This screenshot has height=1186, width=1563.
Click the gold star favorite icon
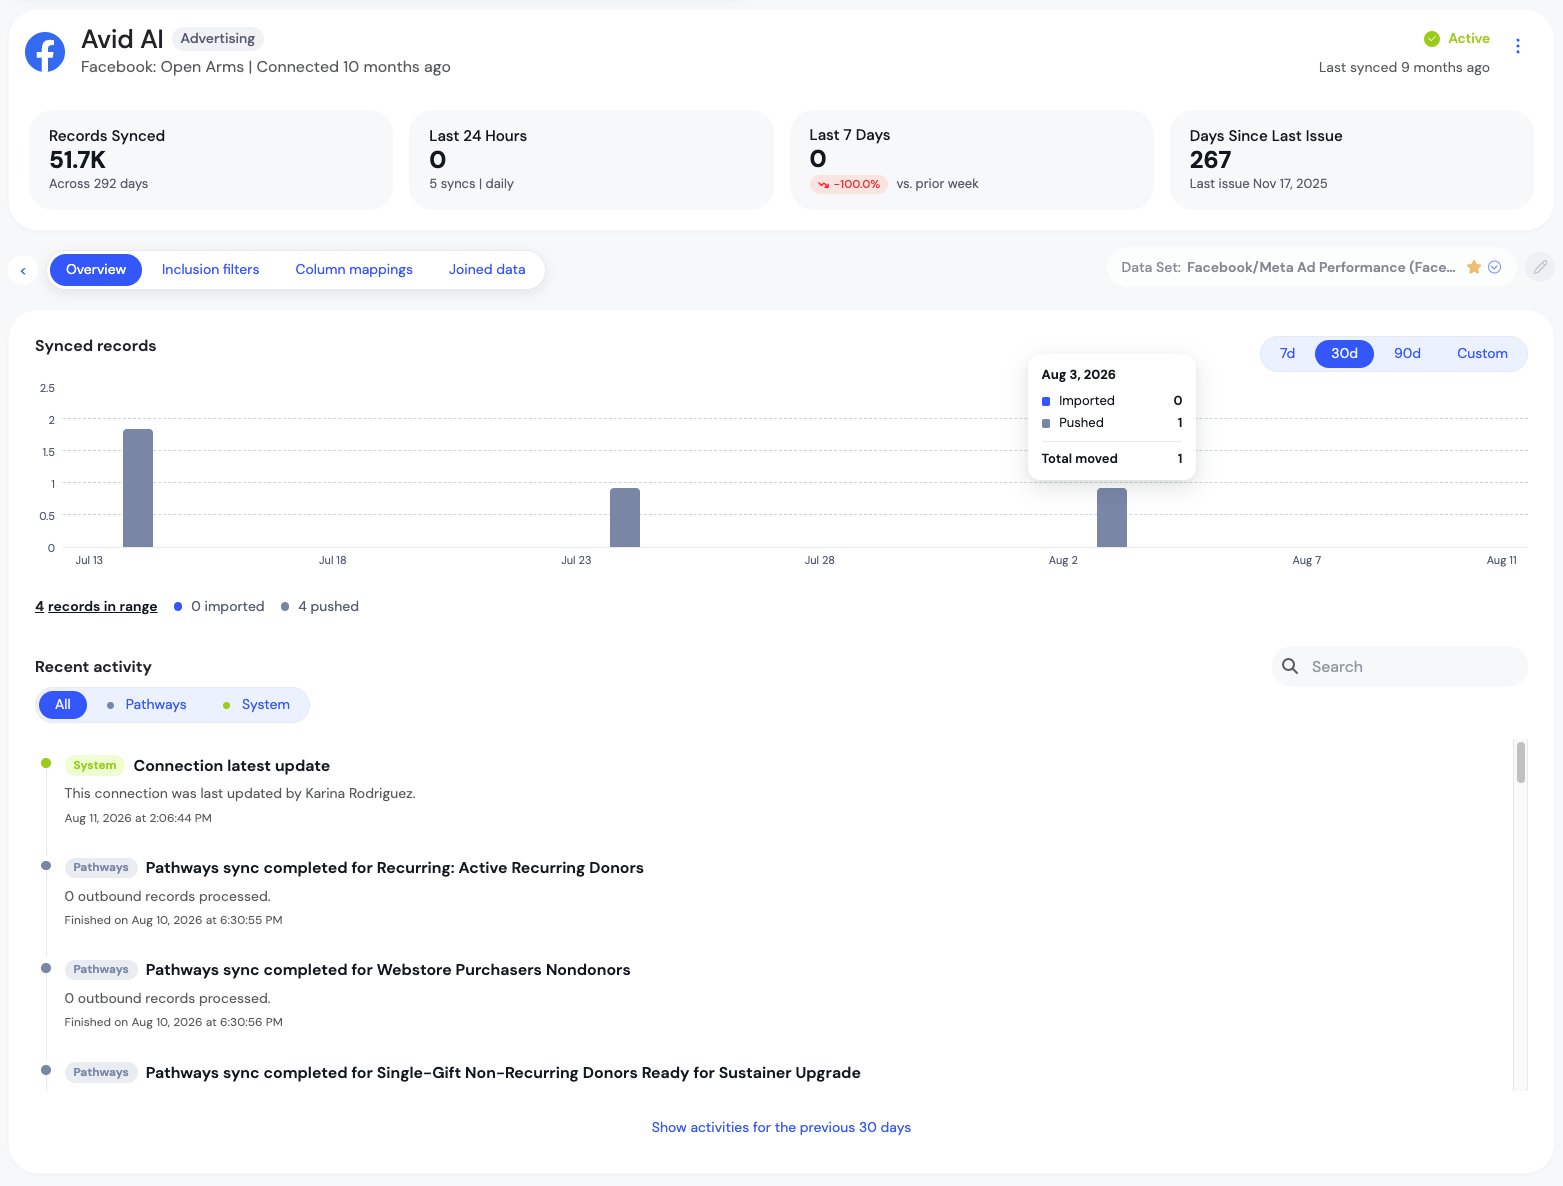(1473, 267)
